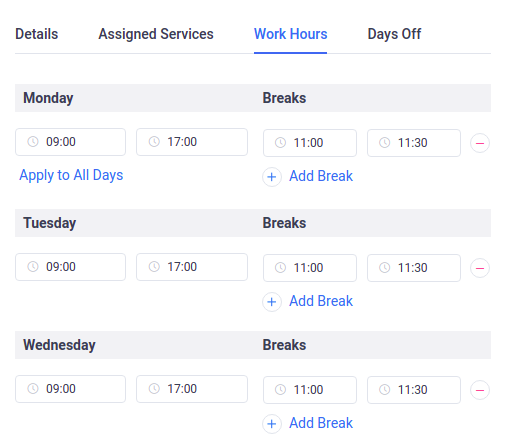
Task: Open the Days Off tab
Action: point(394,34)
